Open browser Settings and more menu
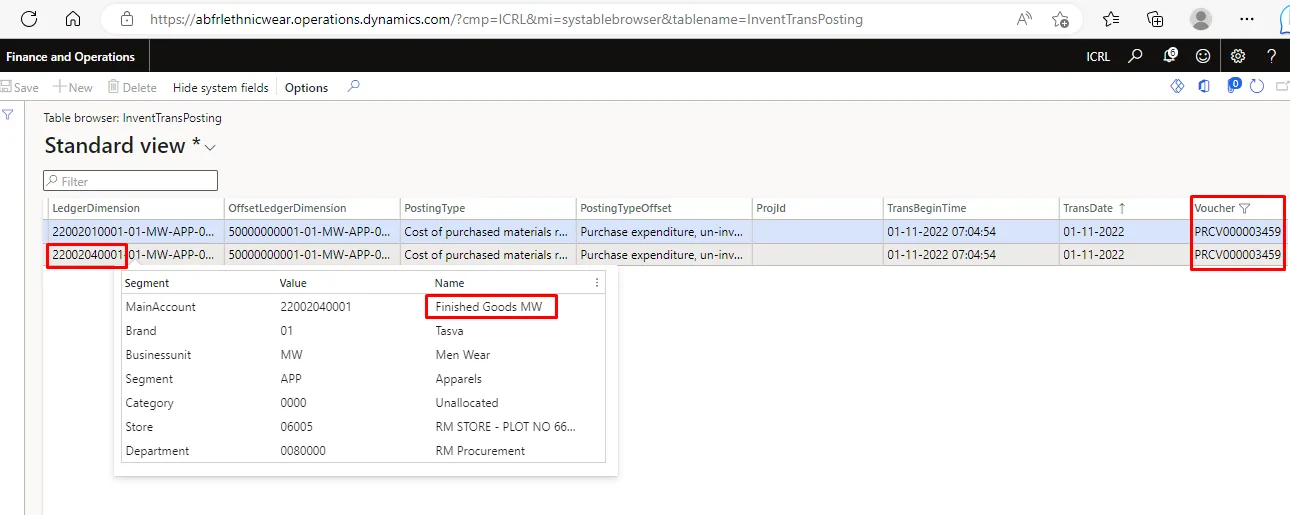The image size is (1290, 515). coord(1246,19)
